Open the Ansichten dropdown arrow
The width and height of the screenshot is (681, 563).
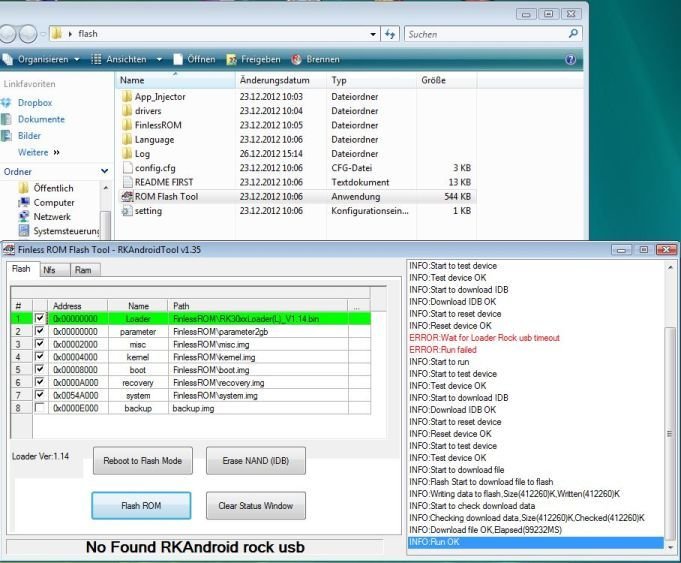point(159,60)
